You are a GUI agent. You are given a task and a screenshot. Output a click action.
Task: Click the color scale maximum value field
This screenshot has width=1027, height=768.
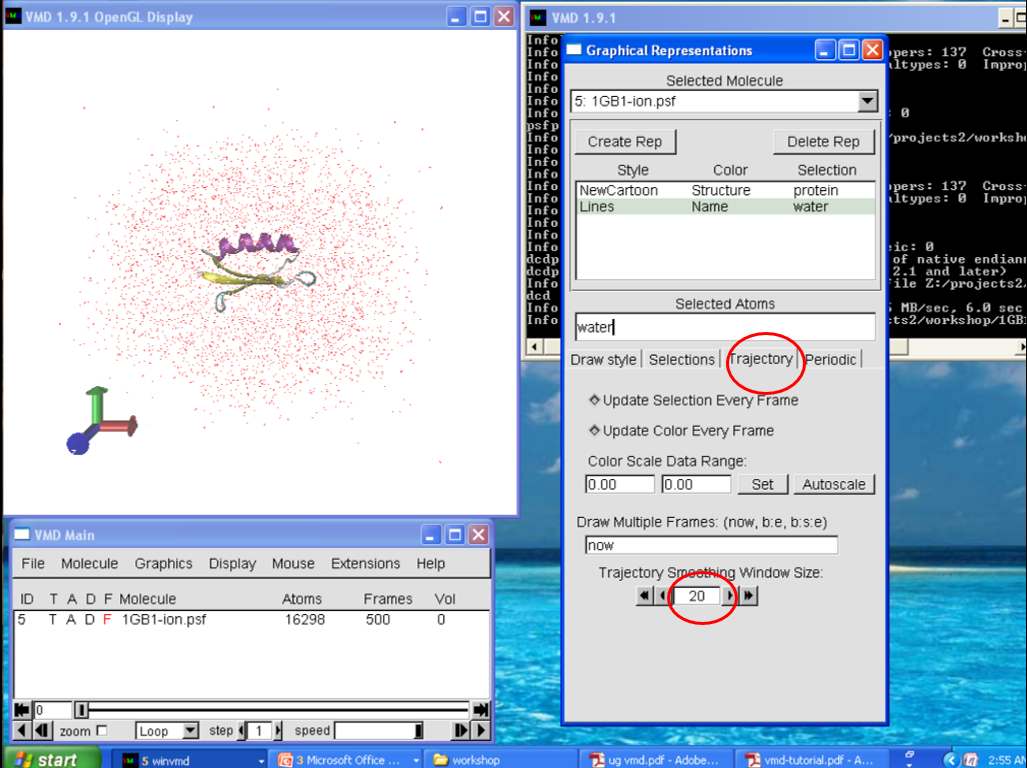click(696, 485)
